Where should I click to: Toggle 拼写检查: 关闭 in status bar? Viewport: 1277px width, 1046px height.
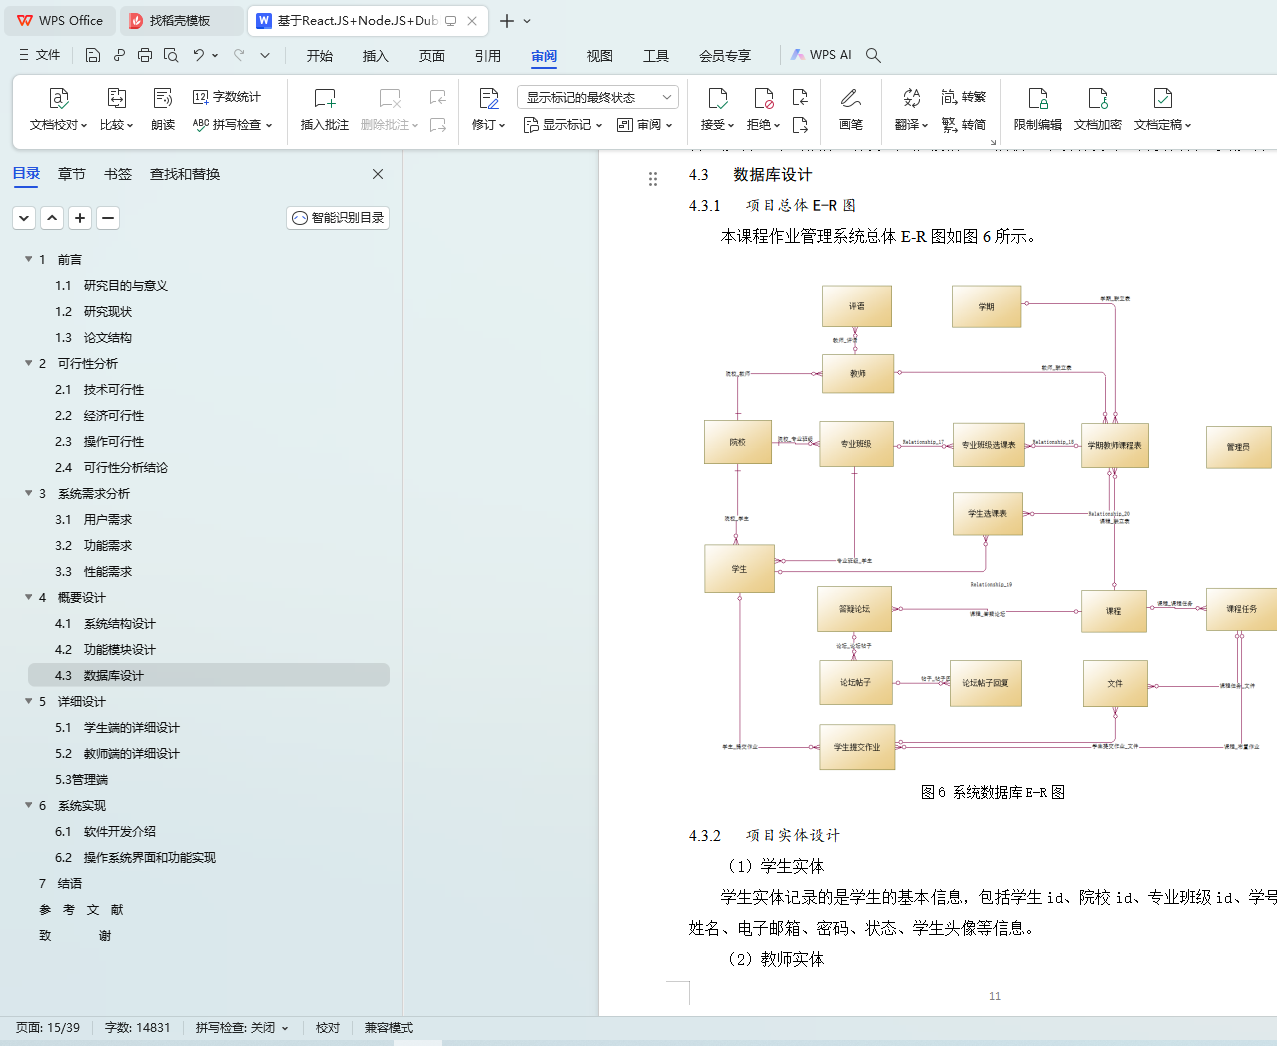(x=242, y=1028)
